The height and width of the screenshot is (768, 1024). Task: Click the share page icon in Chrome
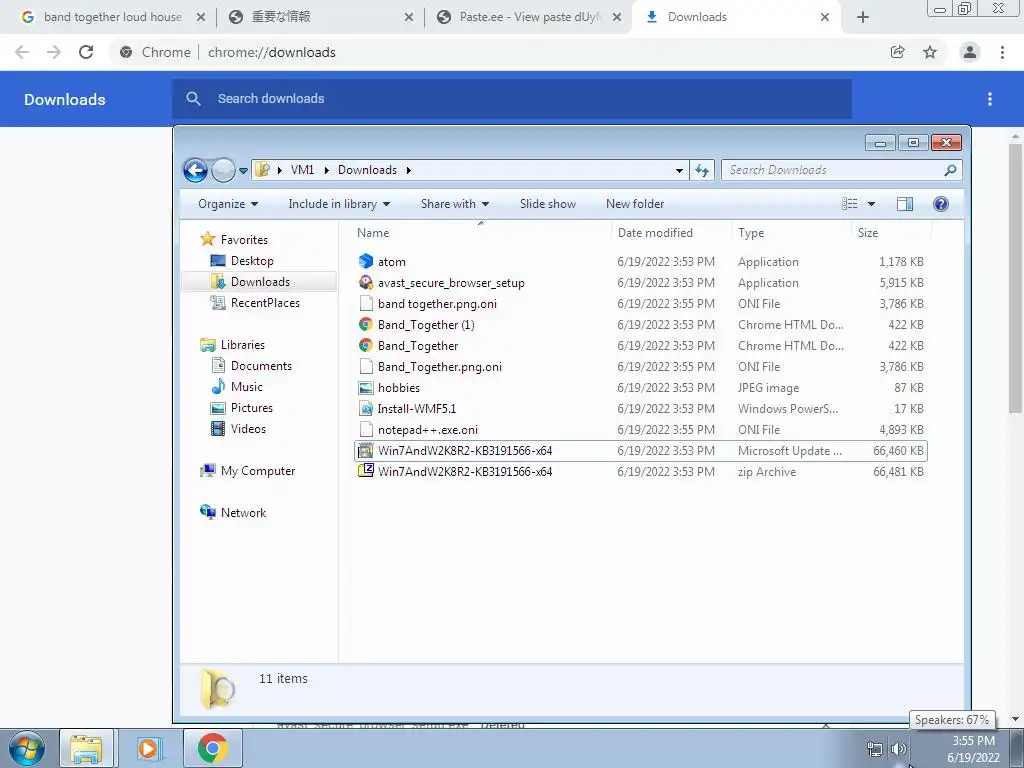[x=898, y=52]
